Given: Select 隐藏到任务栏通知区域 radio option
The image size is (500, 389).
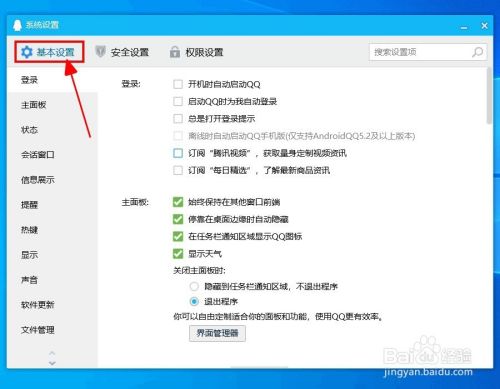Looking at the screenshot, I should click(194, 286).
